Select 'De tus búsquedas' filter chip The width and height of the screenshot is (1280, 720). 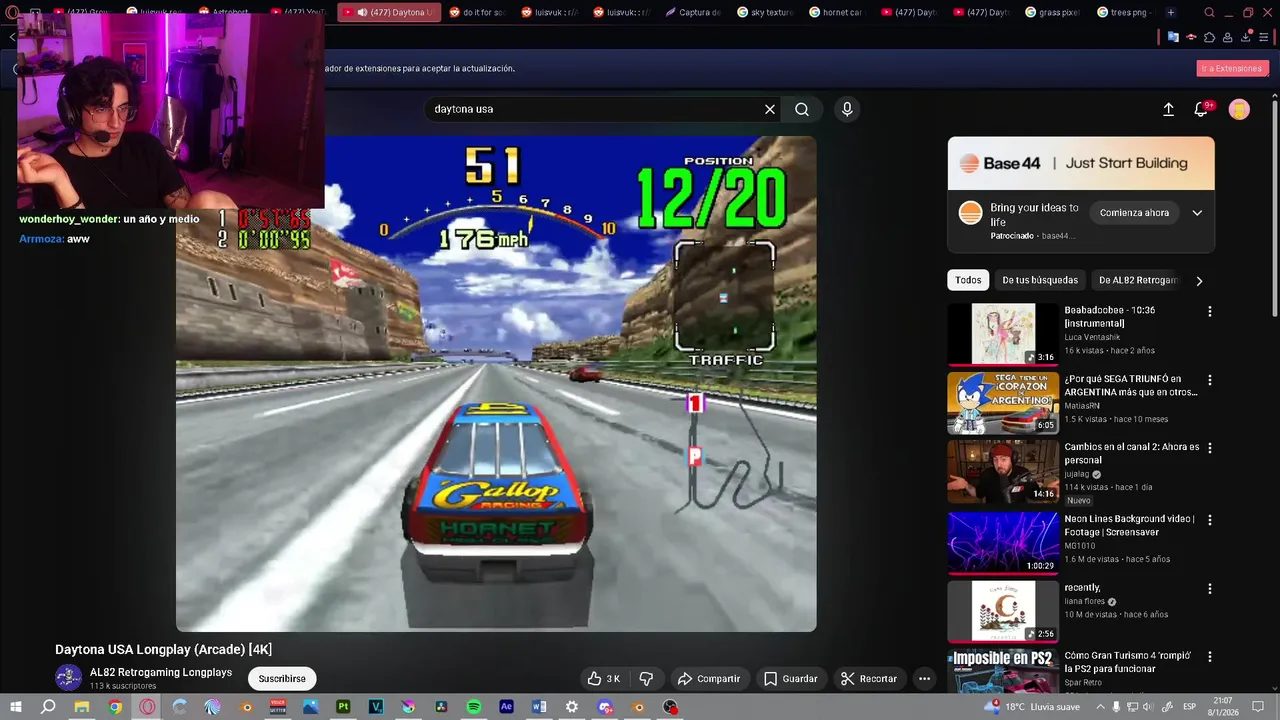click(x=1040, y=281)
